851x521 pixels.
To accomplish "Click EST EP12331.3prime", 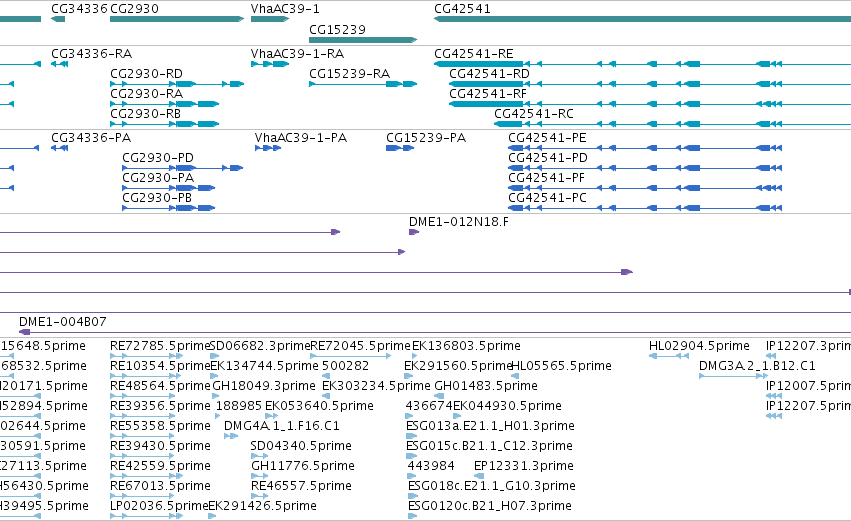I will (x=523, y=466).
